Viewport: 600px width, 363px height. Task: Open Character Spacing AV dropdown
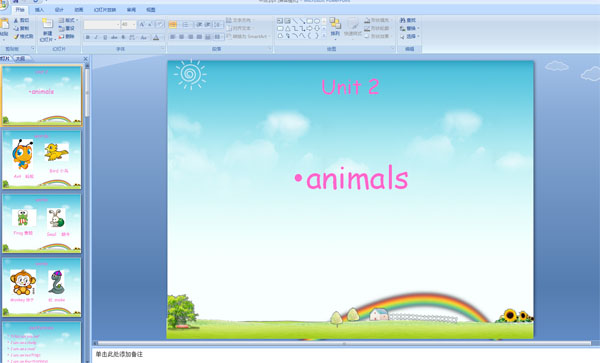tap(132, 37)
